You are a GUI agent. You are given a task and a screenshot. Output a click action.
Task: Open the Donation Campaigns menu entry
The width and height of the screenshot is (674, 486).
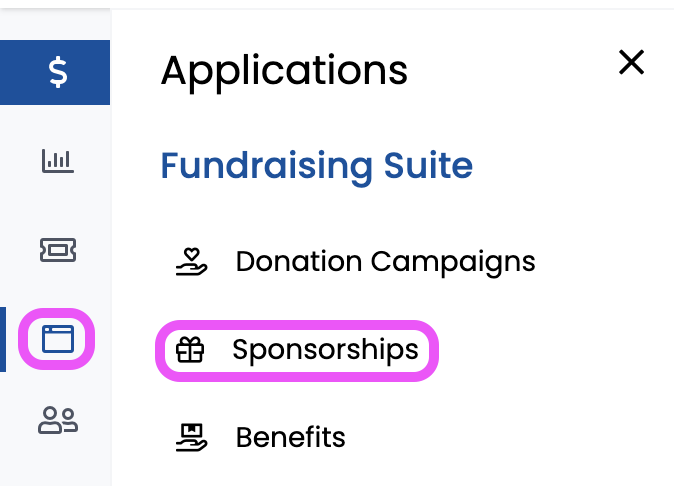point(355,262)
